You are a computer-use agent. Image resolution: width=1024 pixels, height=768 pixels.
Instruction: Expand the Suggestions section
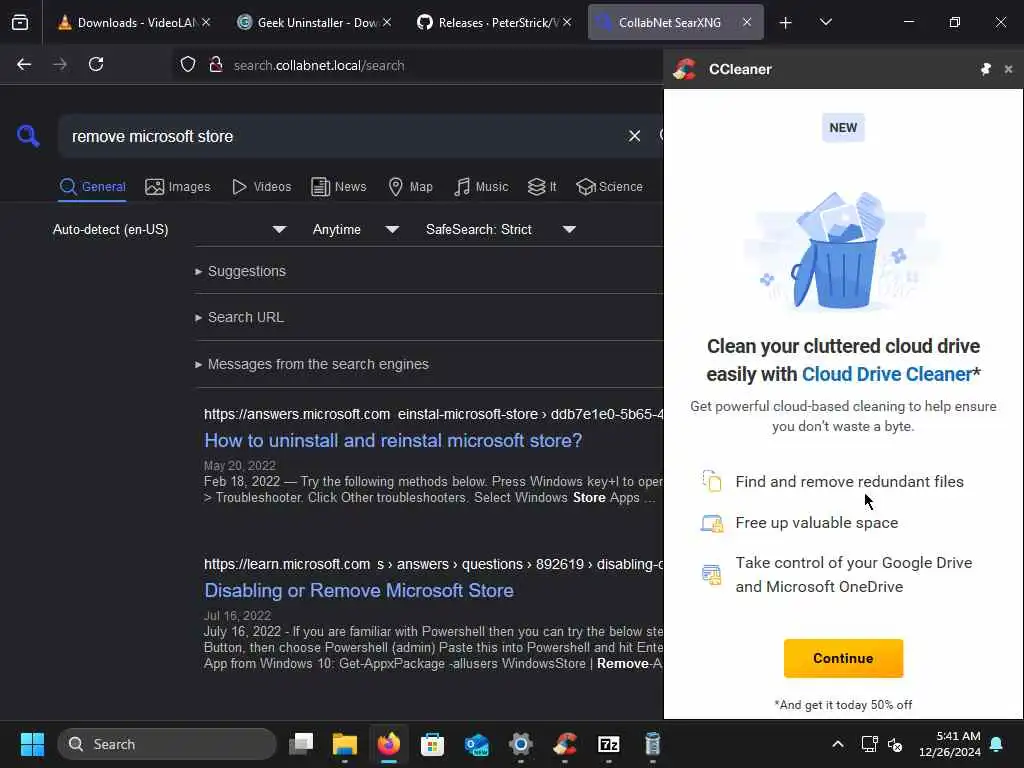[240, 271]
